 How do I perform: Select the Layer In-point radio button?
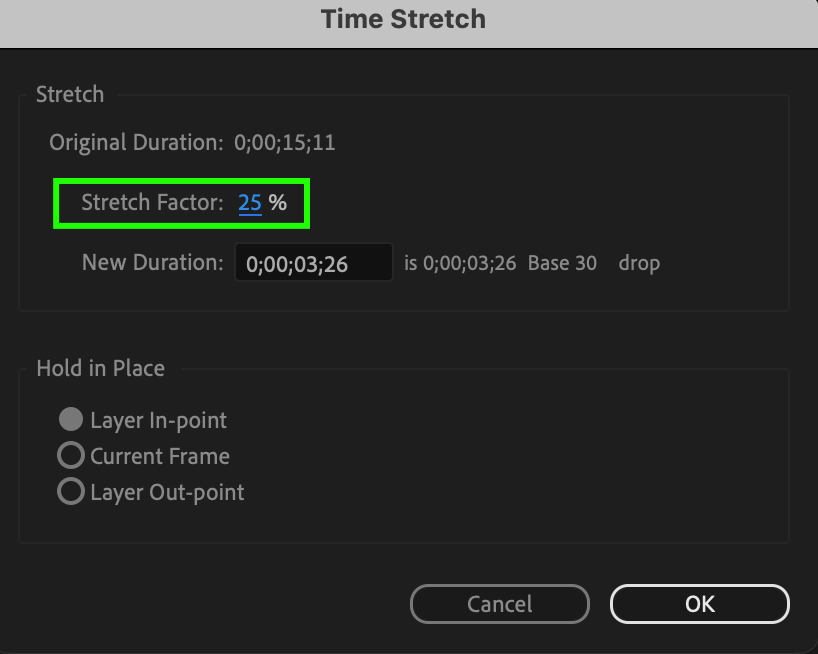tap(70, 420)
